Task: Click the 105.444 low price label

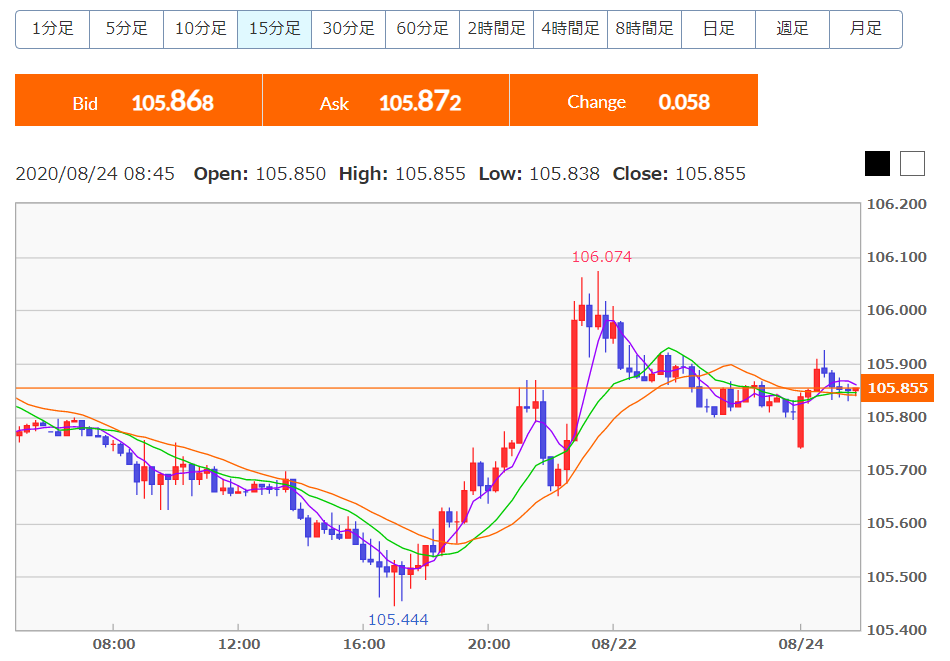Action: click(398, 620)
